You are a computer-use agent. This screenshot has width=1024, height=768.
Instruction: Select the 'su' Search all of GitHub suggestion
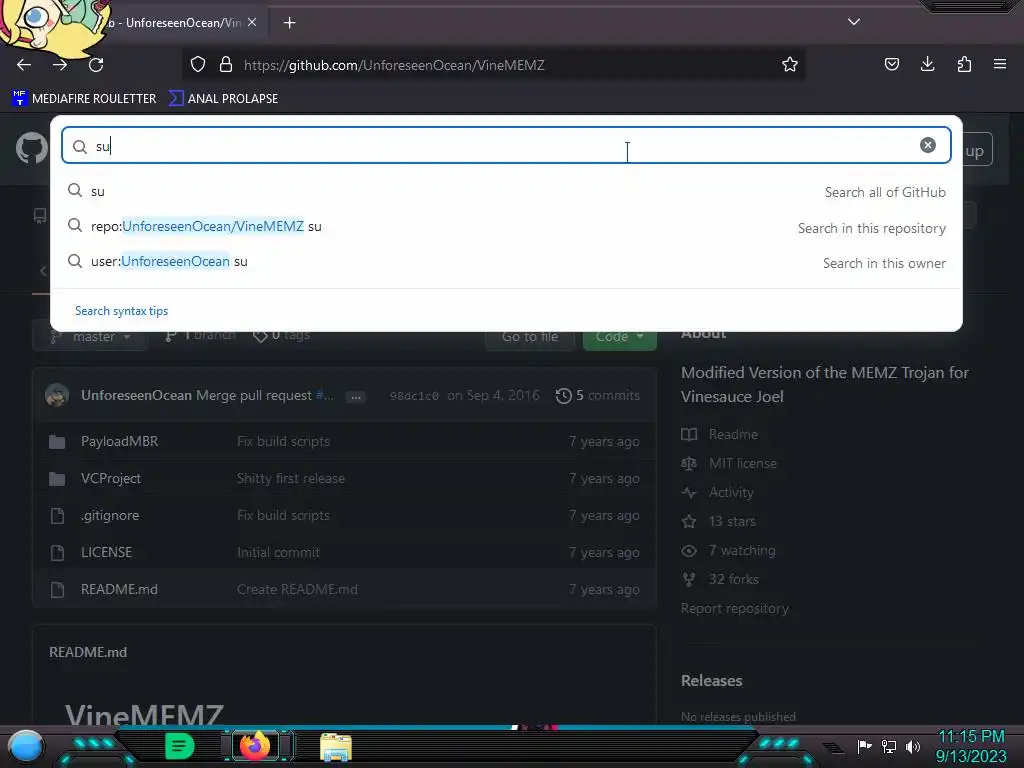coord(506,191)
